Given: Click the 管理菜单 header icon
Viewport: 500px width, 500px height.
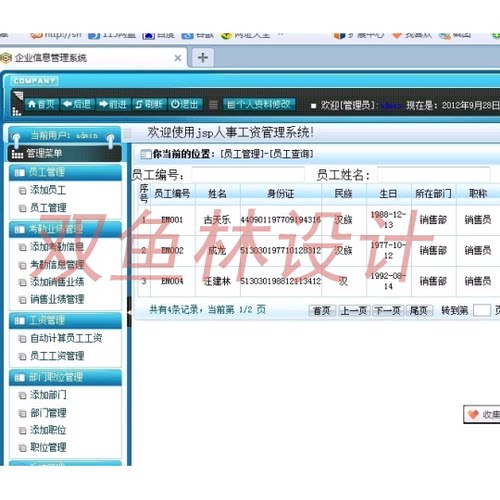Looking at the screenshot, I should [x=17, y=154].
